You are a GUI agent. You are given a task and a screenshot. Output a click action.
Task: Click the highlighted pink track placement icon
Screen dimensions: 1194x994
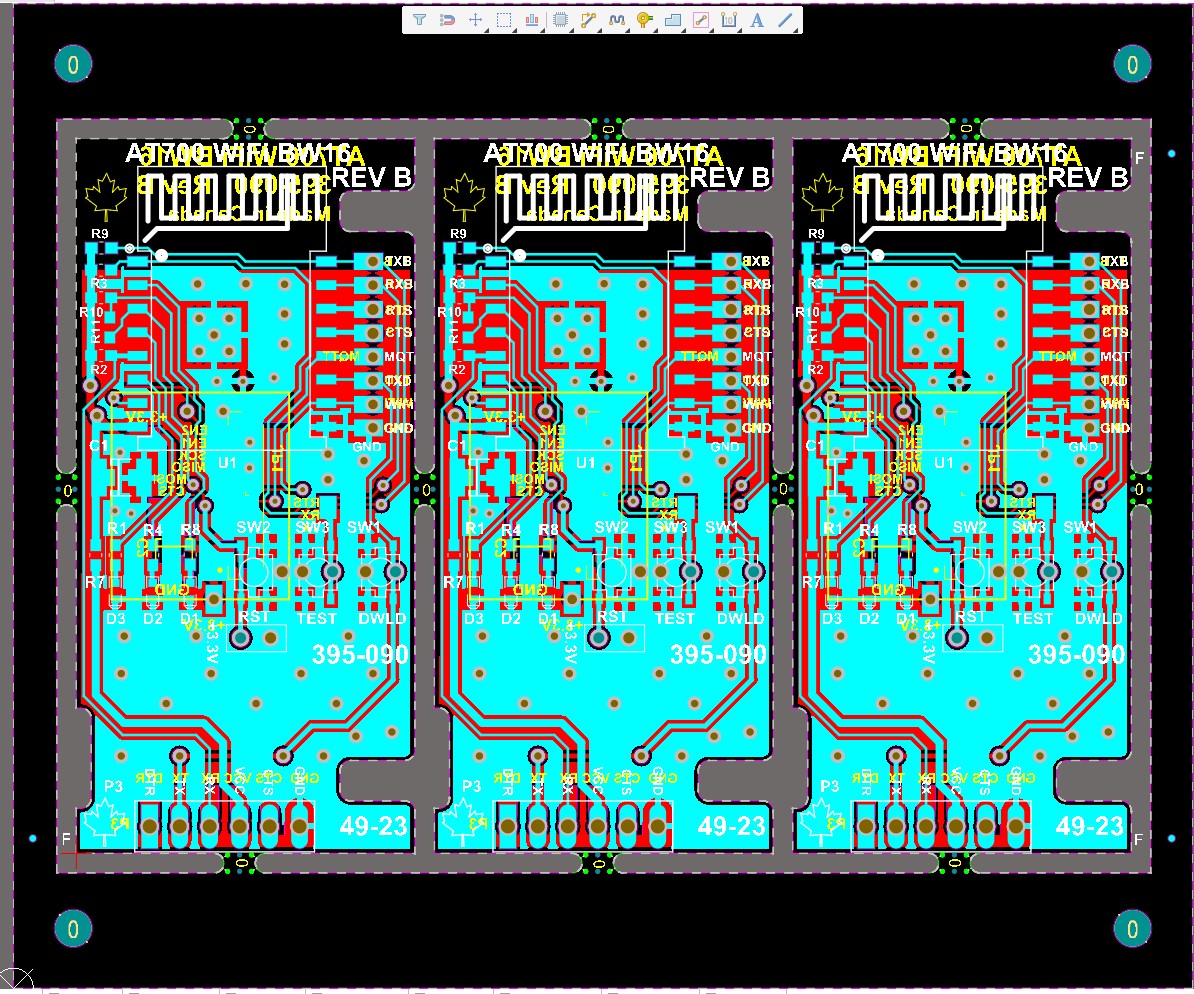coord(701,19)
